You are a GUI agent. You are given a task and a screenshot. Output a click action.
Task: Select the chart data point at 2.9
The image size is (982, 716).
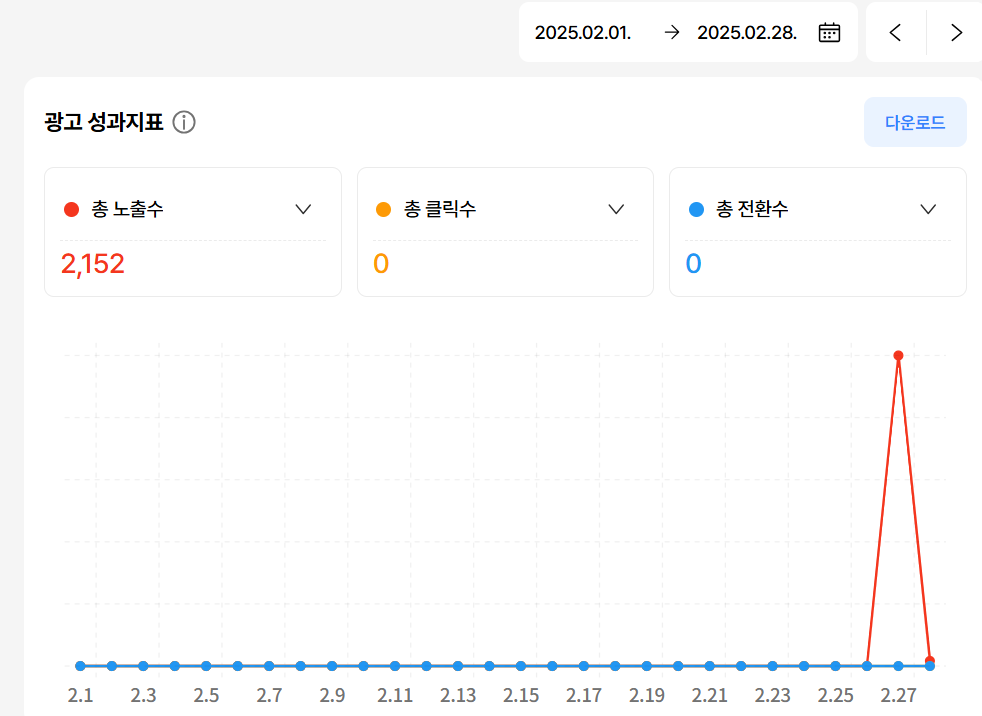(x=332, y=666)
